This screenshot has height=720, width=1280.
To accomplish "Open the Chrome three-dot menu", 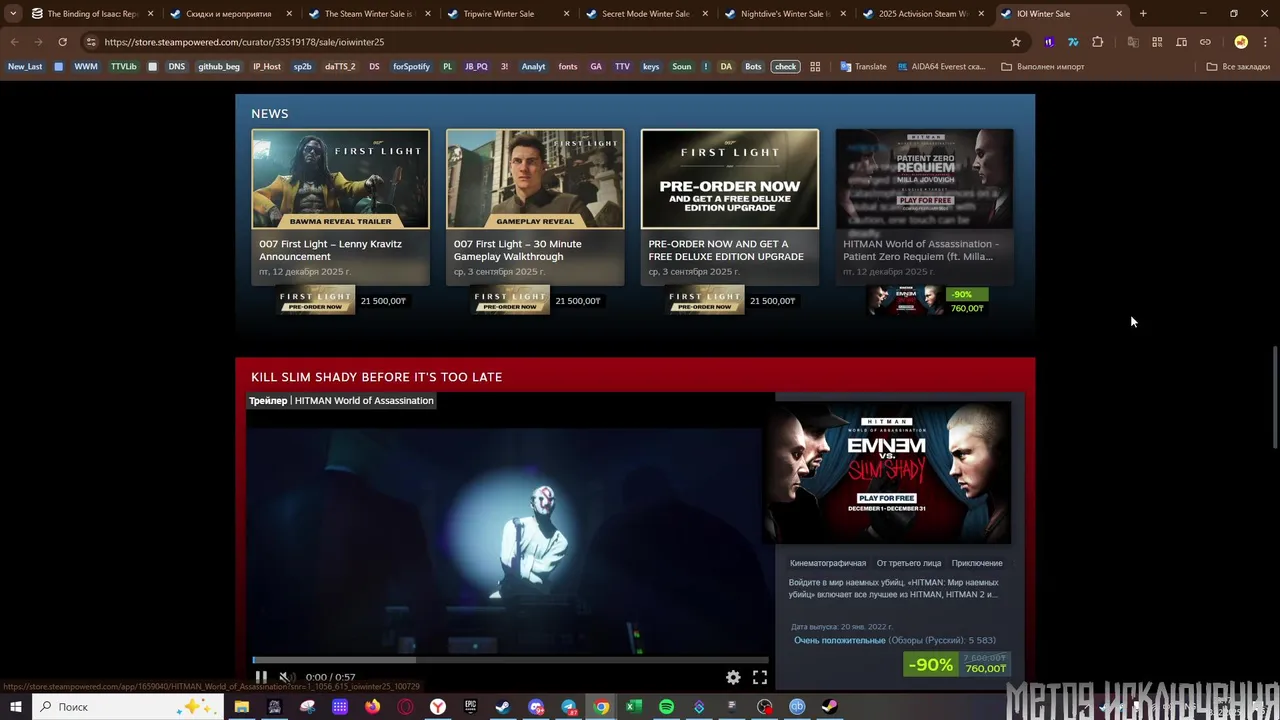I will (x=1263, y=42).
